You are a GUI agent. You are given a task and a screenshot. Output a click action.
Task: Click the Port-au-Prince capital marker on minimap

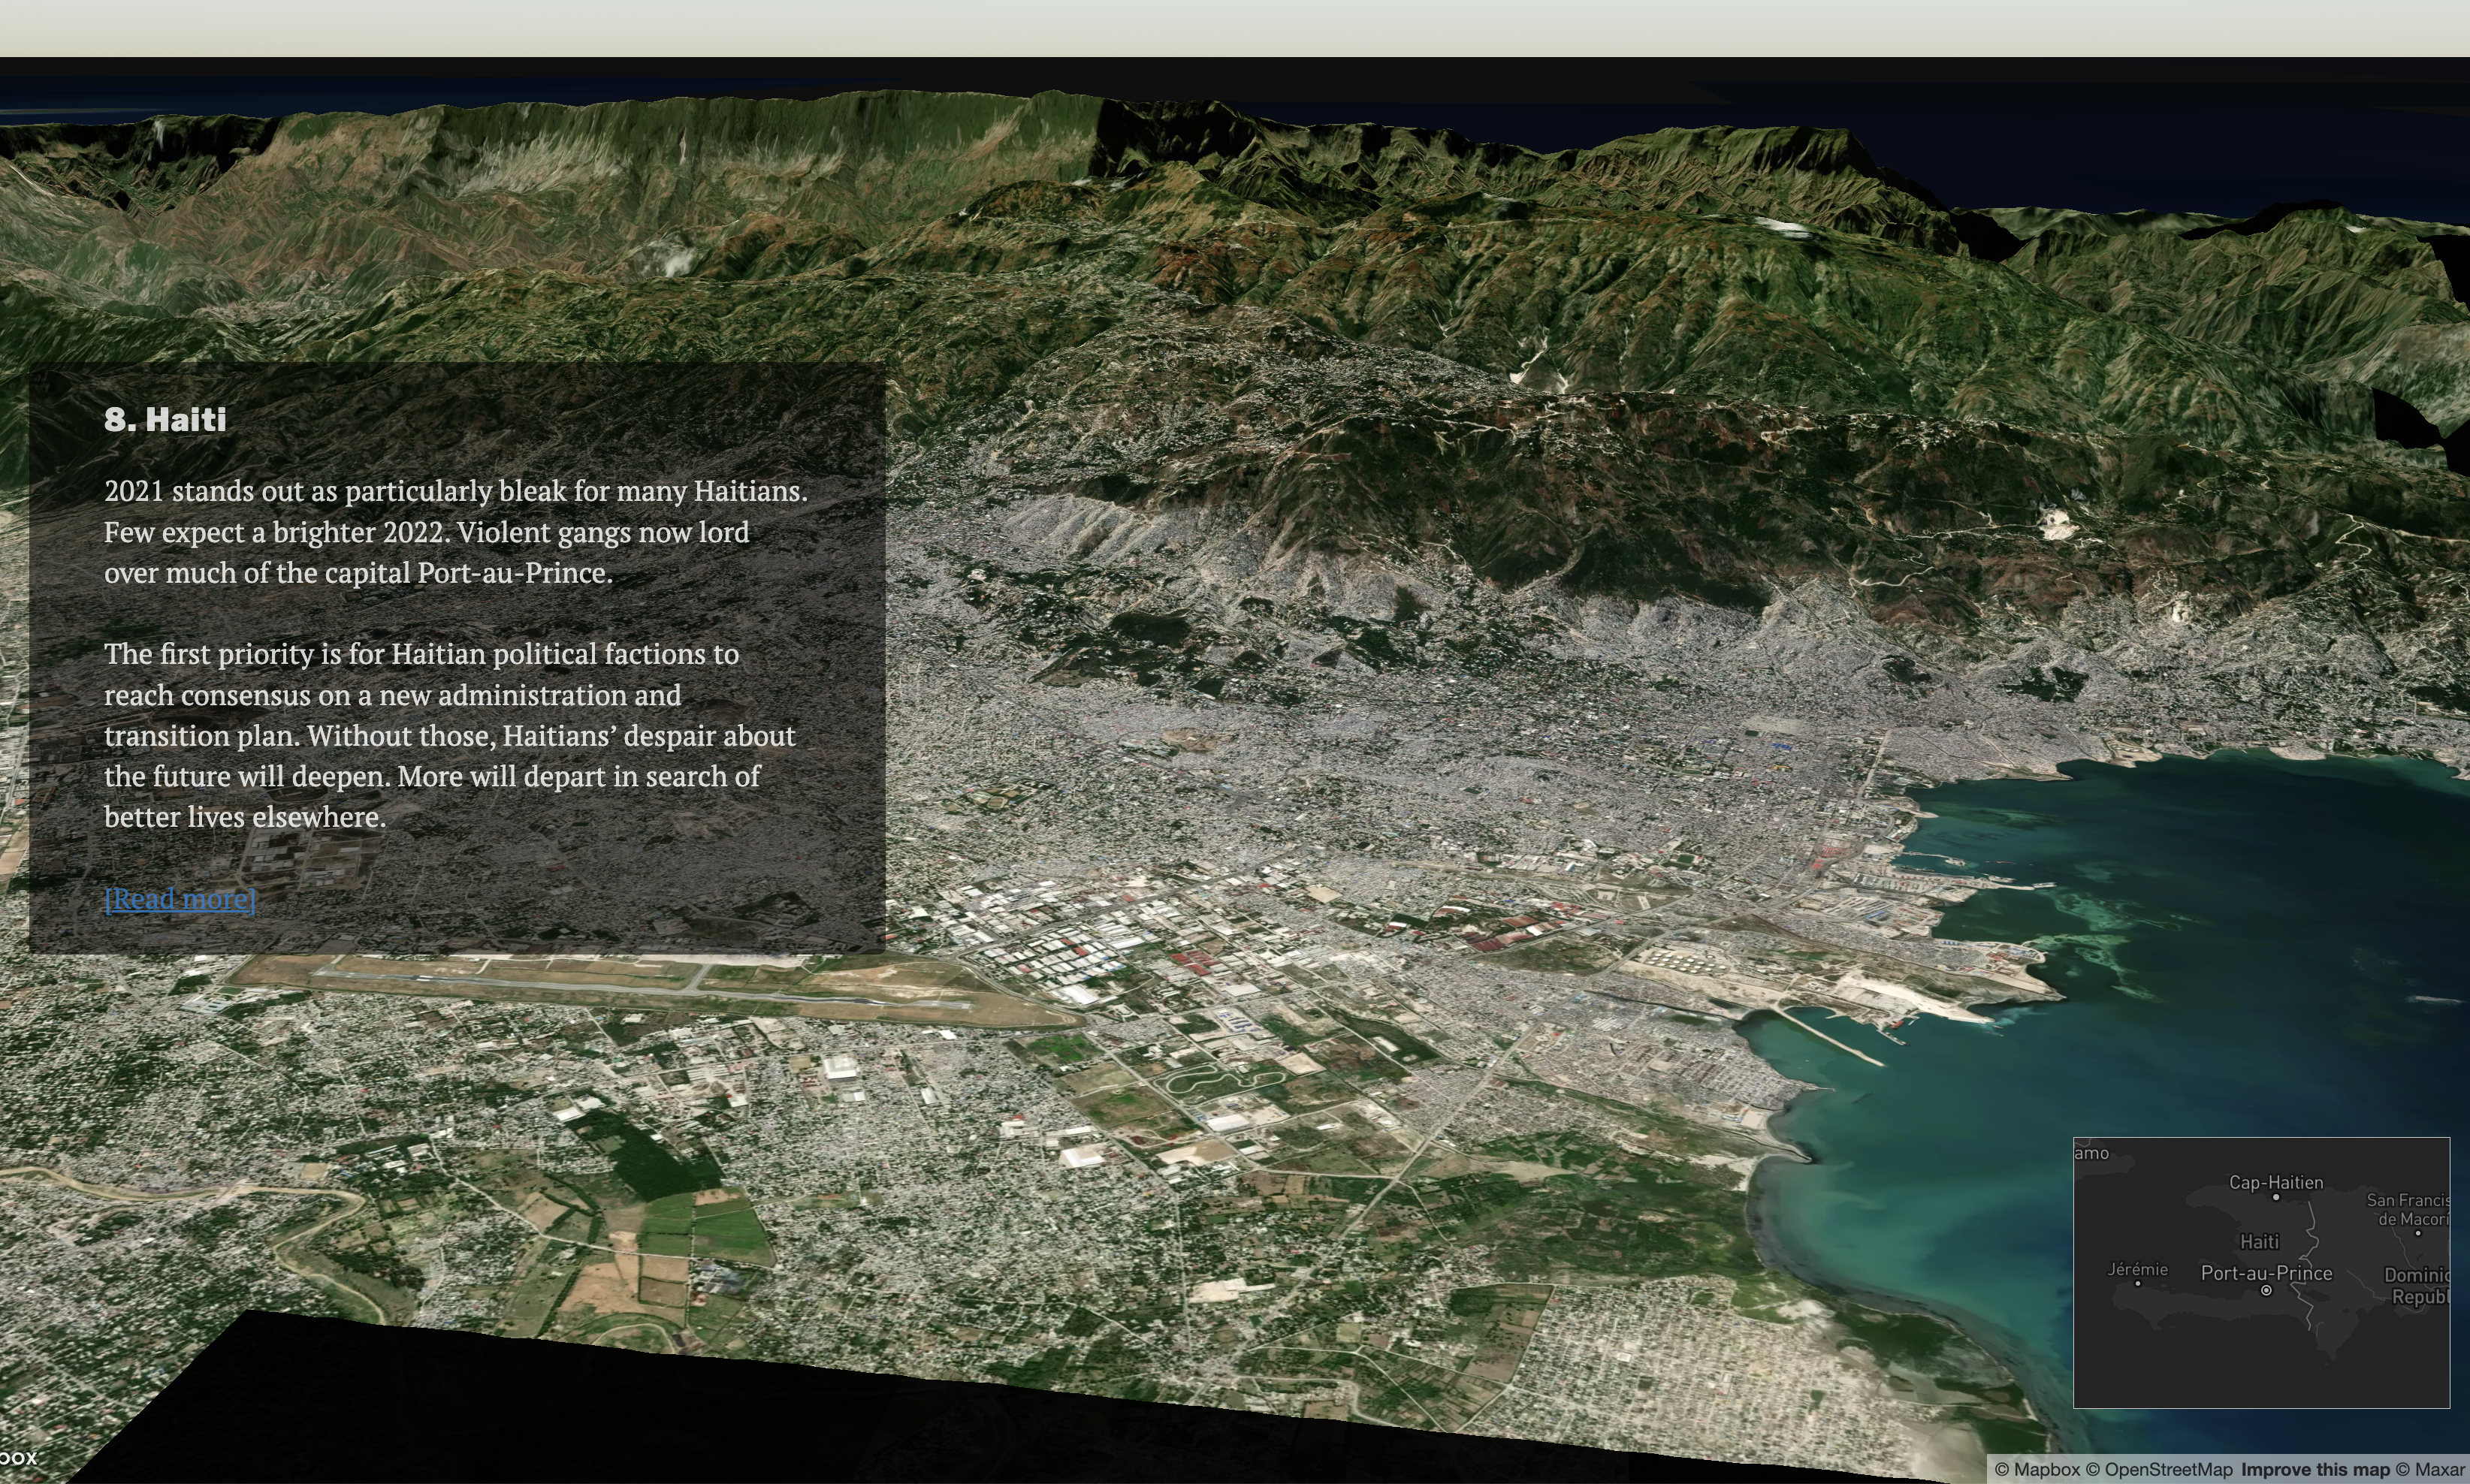[2266, 1291]
